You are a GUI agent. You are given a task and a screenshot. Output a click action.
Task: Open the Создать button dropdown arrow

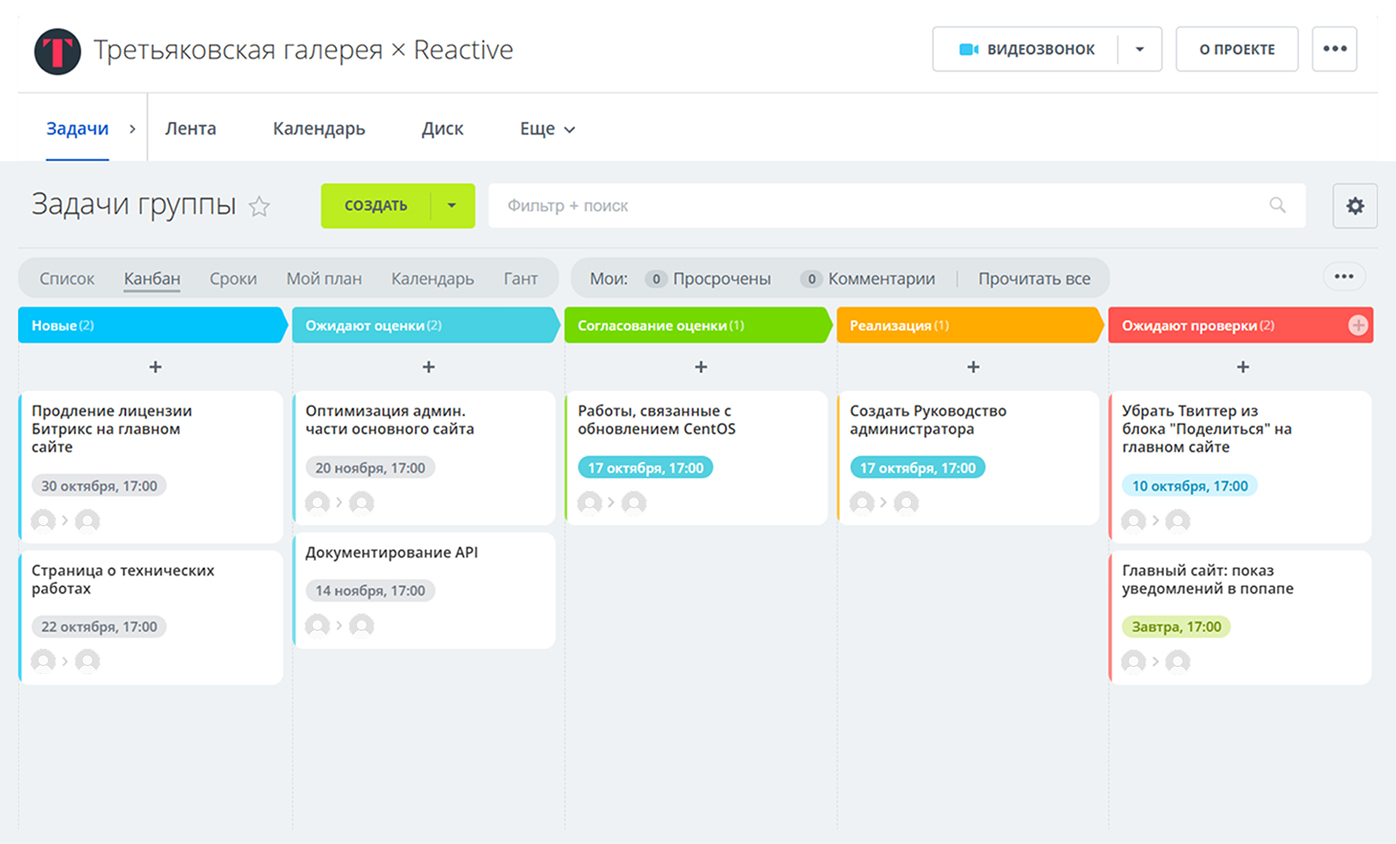[x=452, y=206]
